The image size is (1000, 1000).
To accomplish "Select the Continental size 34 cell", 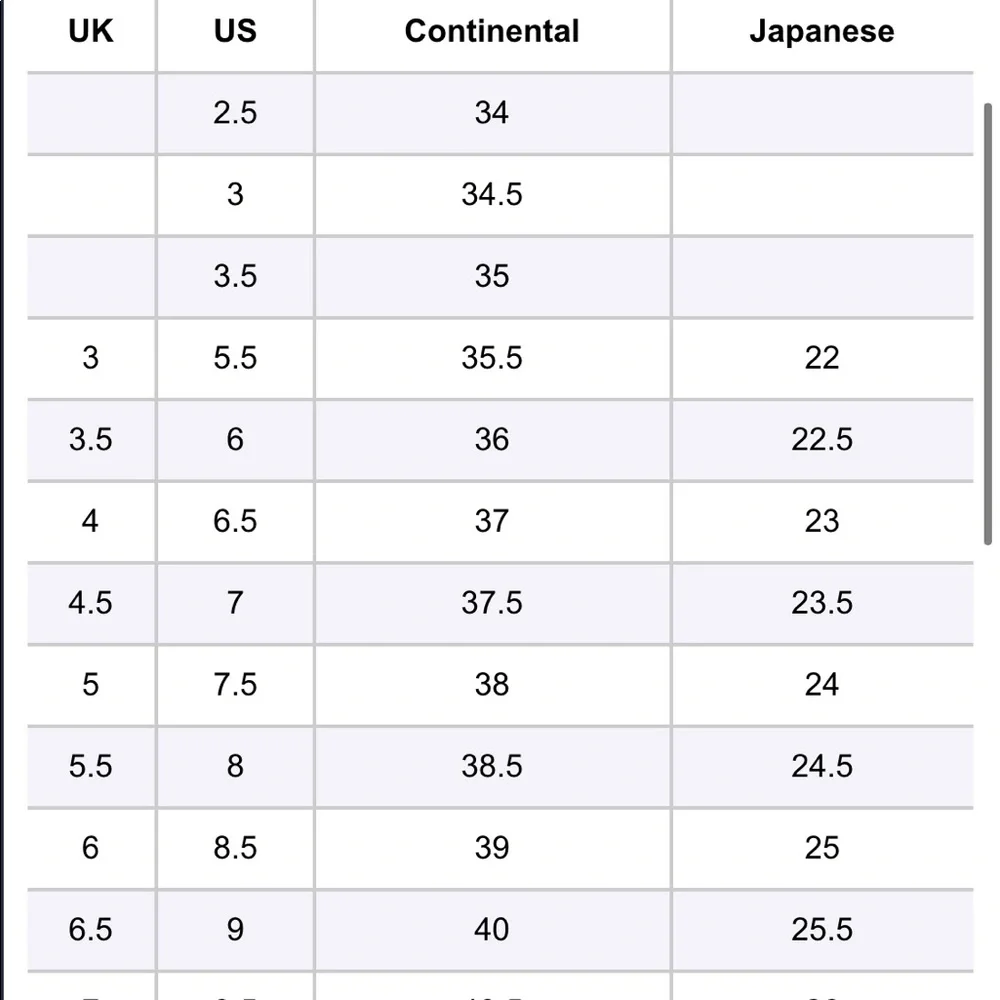I will pos(492,113).
